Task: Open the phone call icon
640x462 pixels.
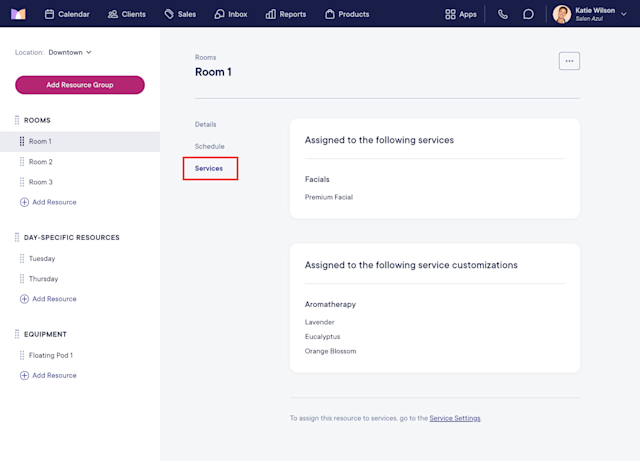Action: [x=502, y=14]
